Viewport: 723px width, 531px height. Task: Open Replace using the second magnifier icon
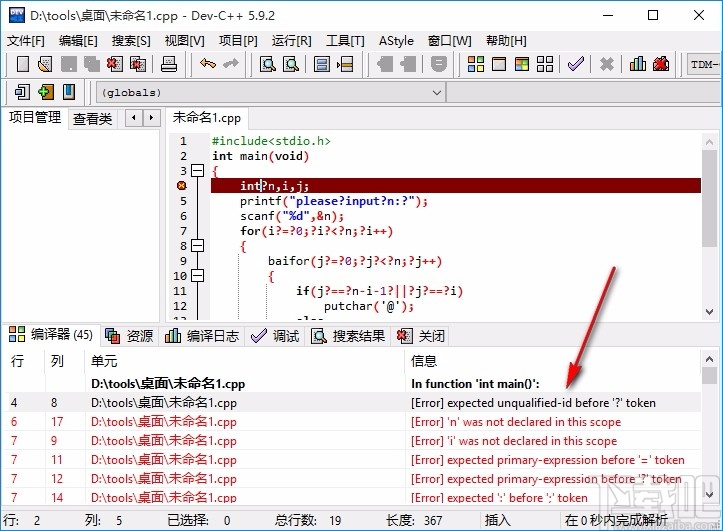pos(290,64)
